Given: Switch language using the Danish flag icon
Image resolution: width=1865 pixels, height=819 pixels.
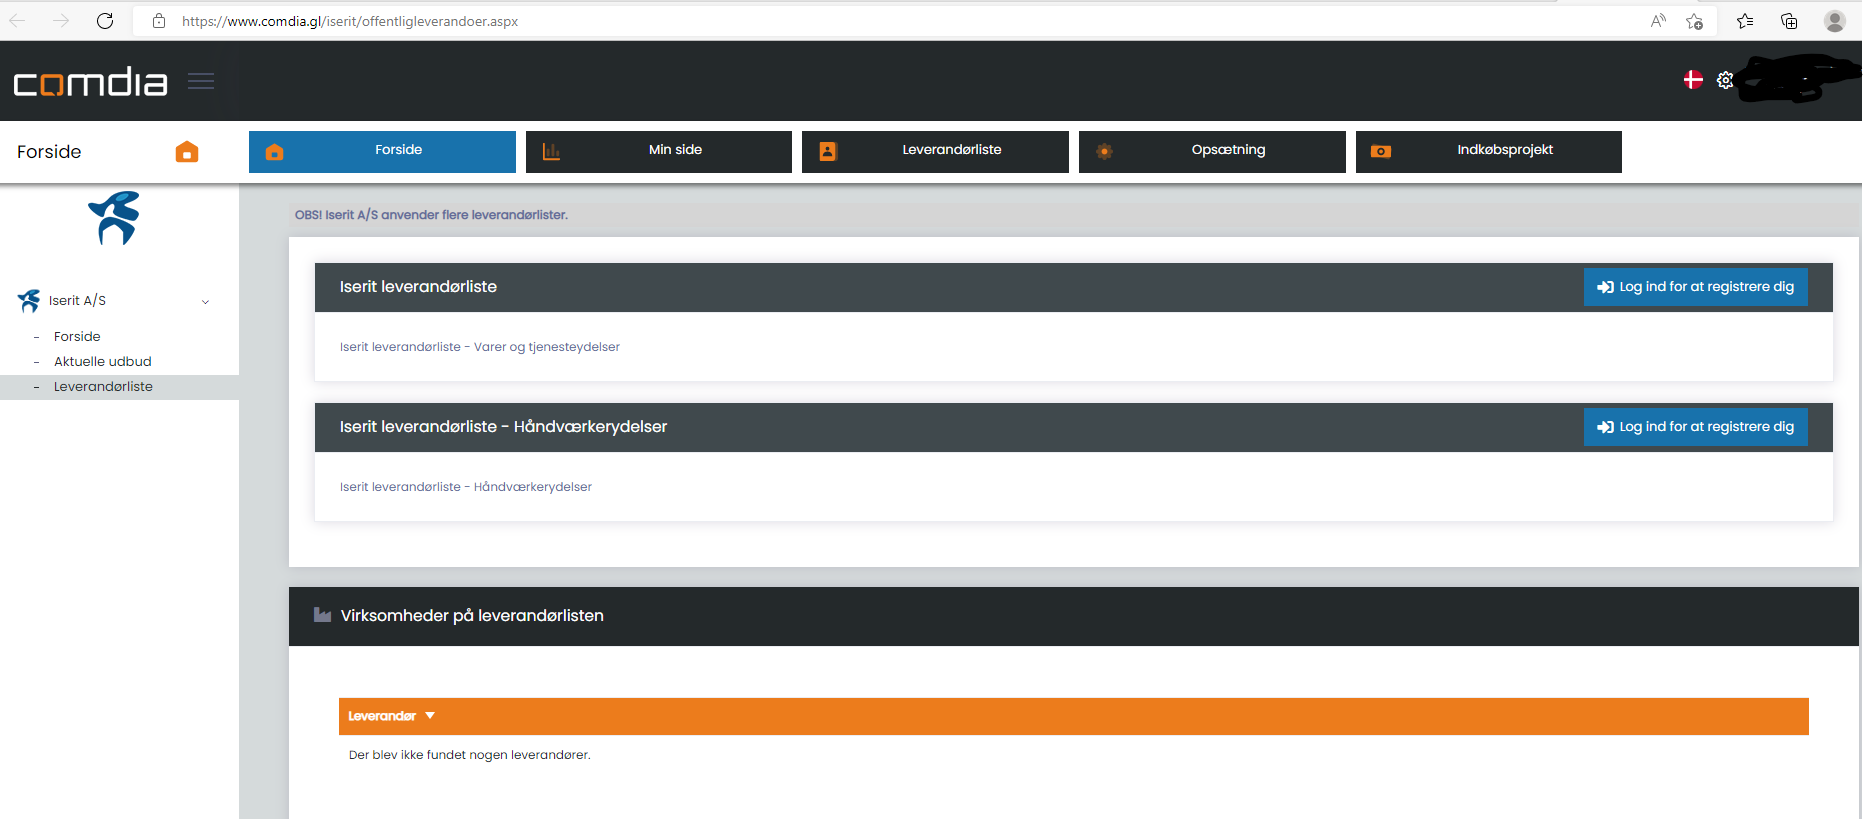Looking at the screenshot, I should 1693,80.
